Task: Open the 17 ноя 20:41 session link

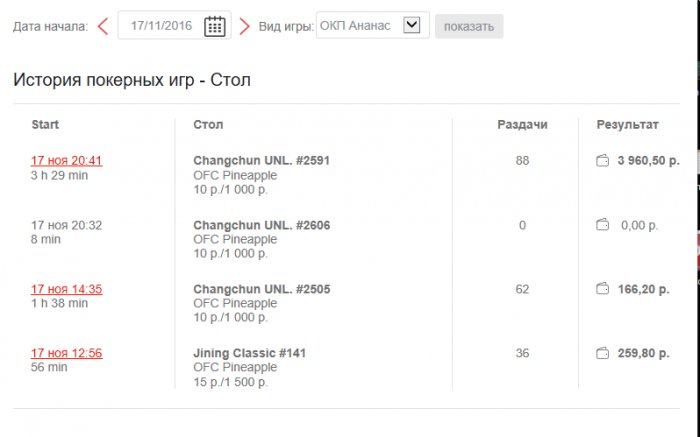Action: pyautogui.click(x=66, y=161)
